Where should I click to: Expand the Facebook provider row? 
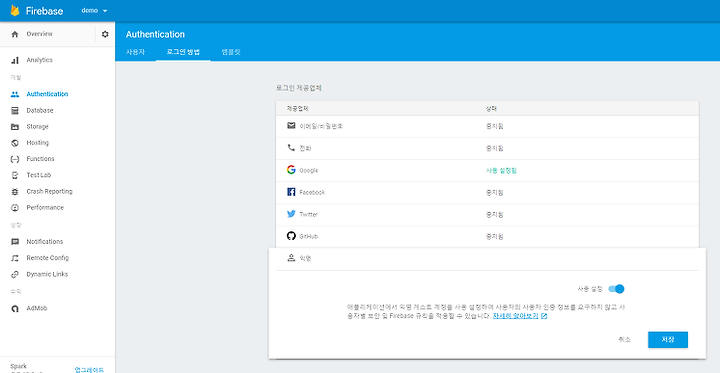(x=487, y=192)
